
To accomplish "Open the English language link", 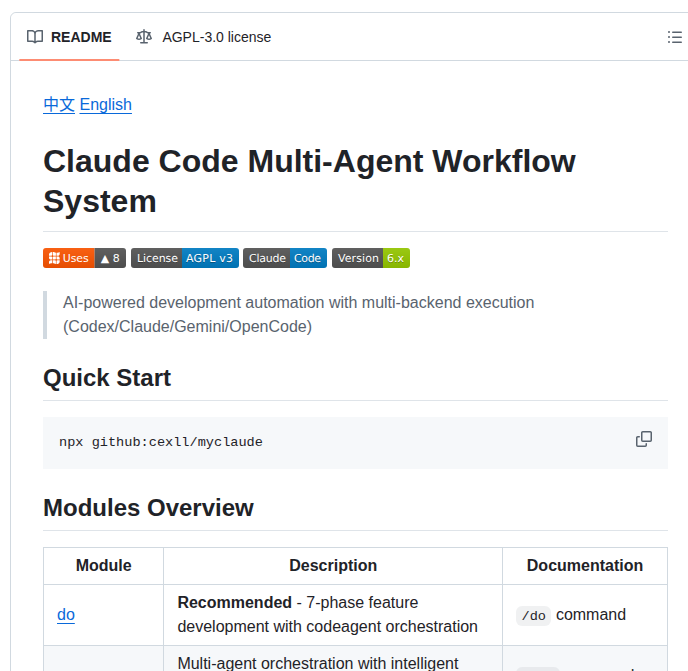I will tap(106, 105).
